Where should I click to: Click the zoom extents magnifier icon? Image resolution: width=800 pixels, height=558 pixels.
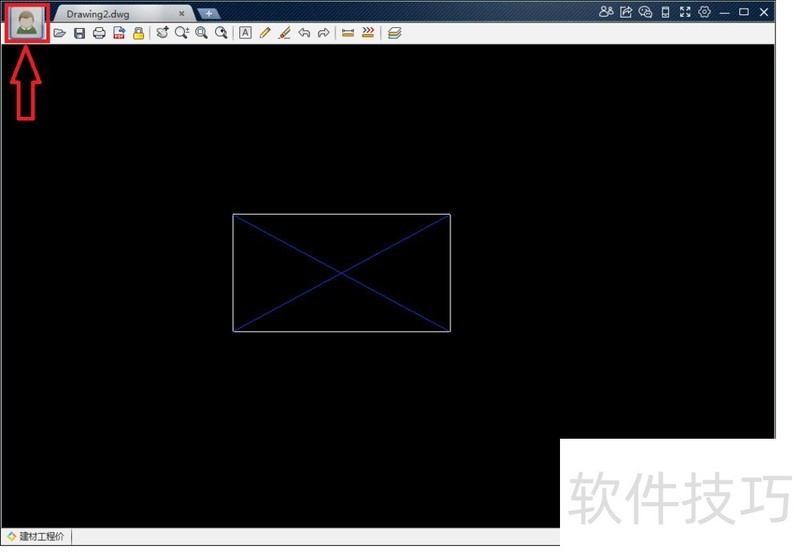221,33
